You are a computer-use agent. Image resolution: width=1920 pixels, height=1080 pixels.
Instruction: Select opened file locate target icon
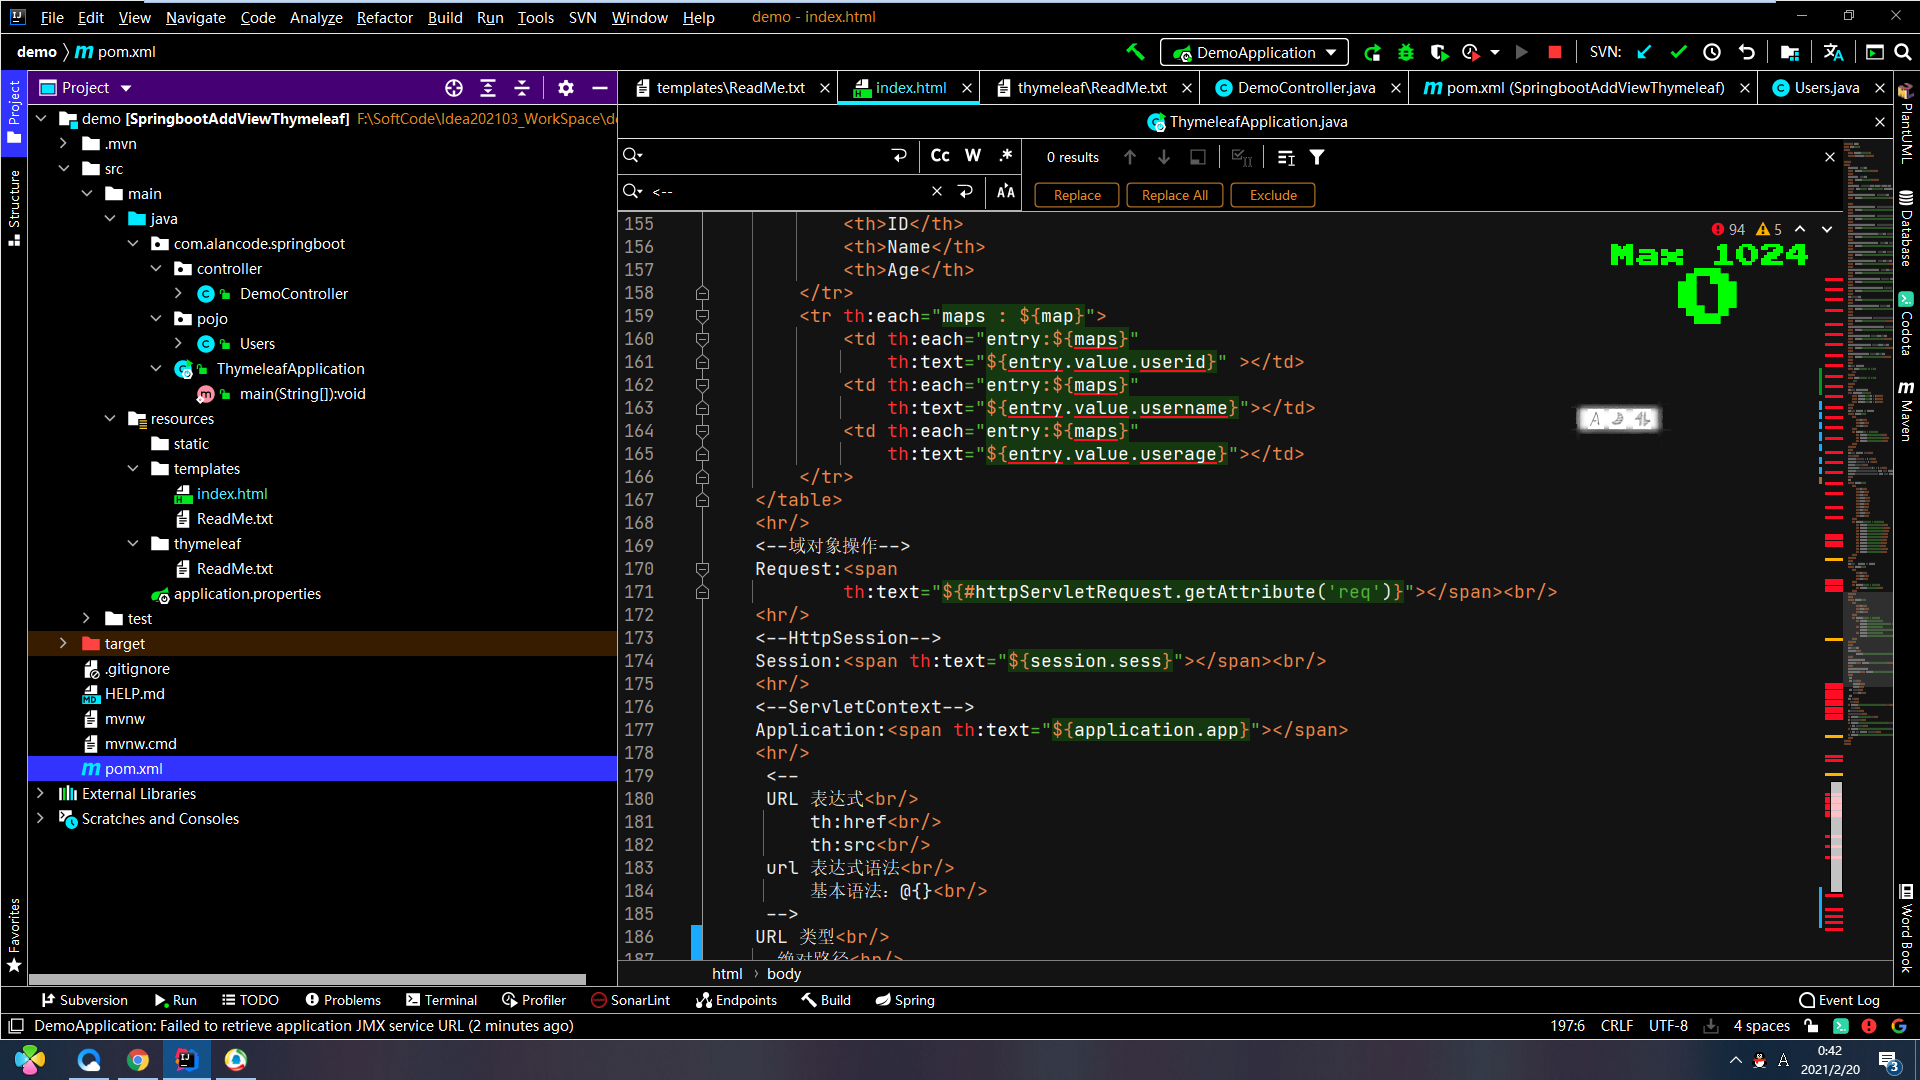point(454,88)
